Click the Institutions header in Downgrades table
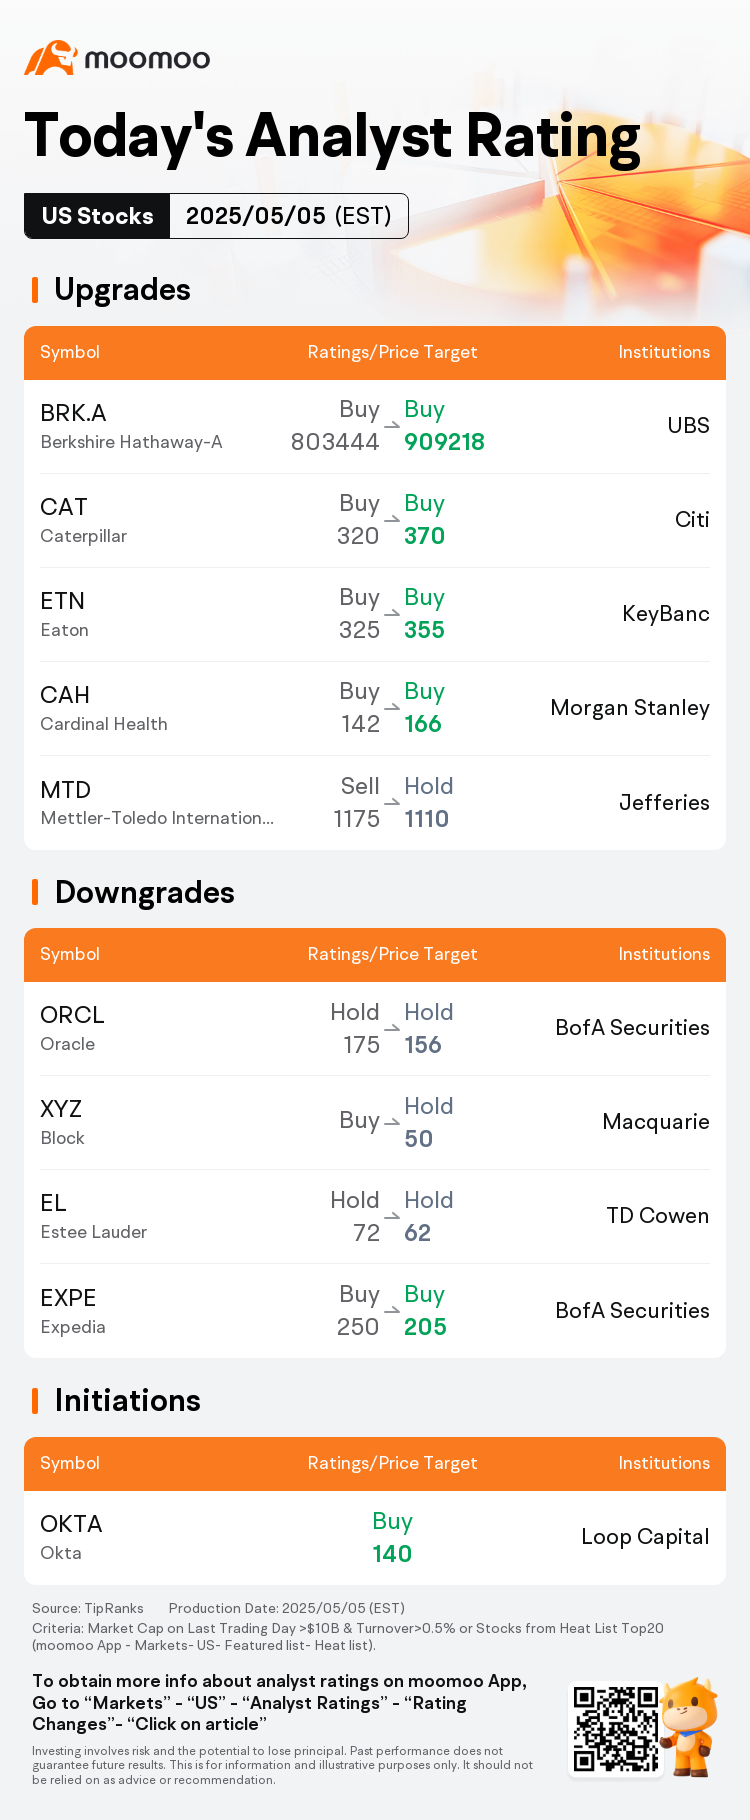 coord(664,954)
